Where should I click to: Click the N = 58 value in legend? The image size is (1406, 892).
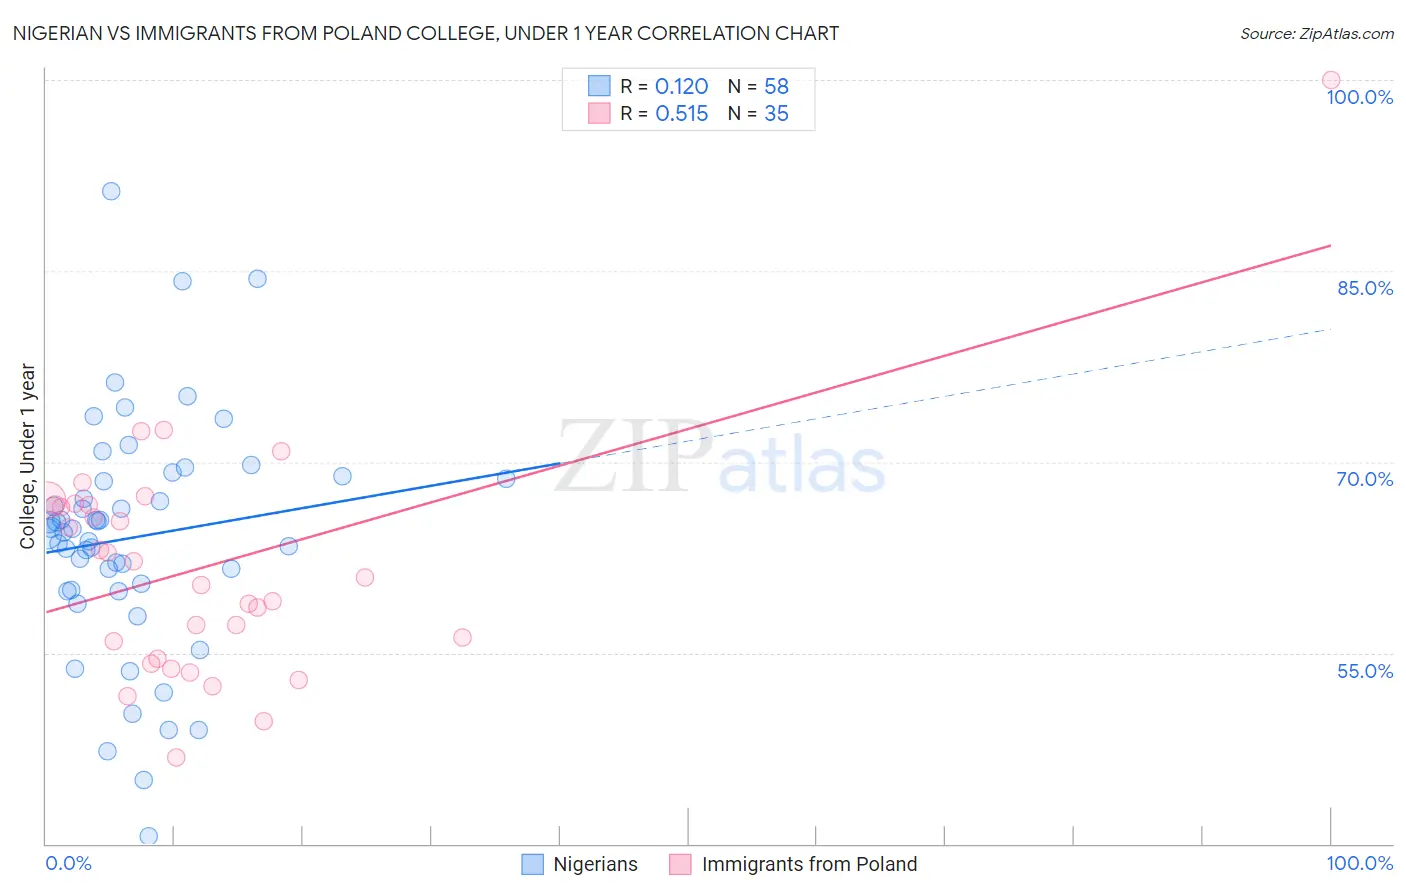[x=759, y=86]
